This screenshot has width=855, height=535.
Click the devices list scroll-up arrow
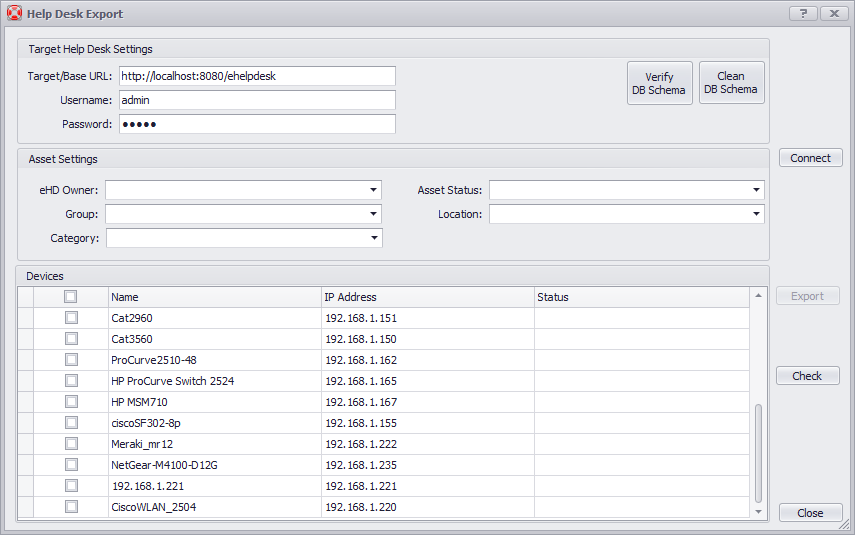(x=758, y=296)
